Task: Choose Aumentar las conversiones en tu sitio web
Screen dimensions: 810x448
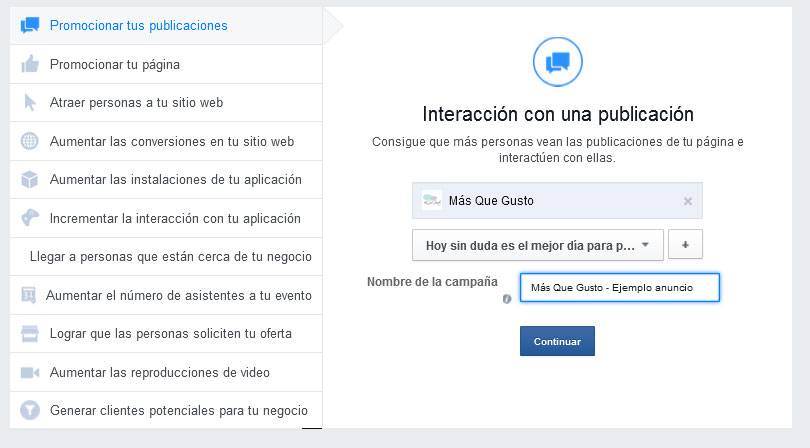Action: pyautogui.click(x=166, y=141)
